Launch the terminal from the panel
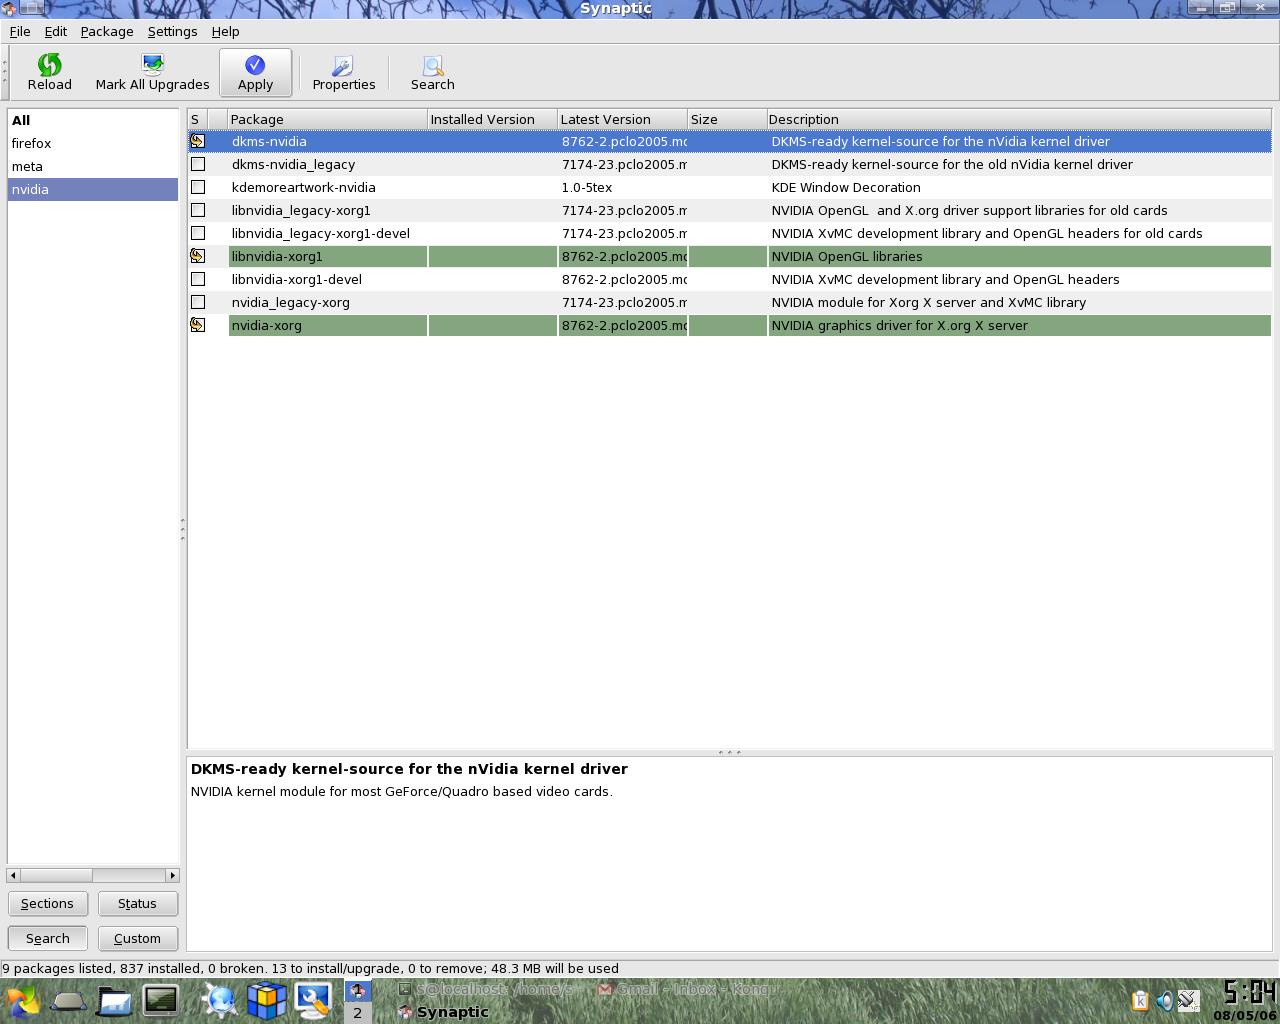The height and width of the screenshot is (1024, 1280). 160,1000
